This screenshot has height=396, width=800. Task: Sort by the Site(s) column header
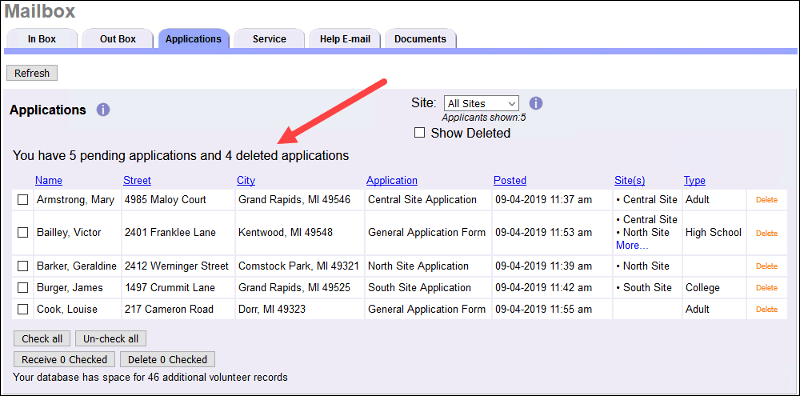click(630, 180)
